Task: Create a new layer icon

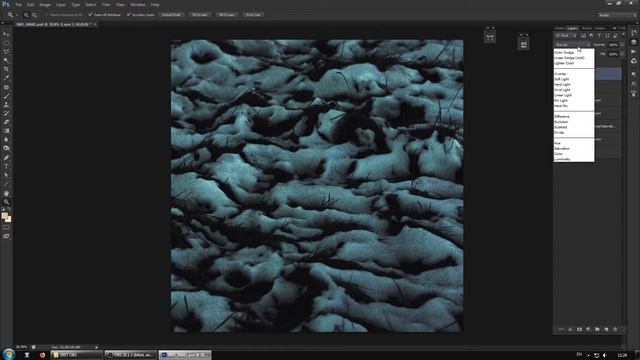Action: point(606,329)
